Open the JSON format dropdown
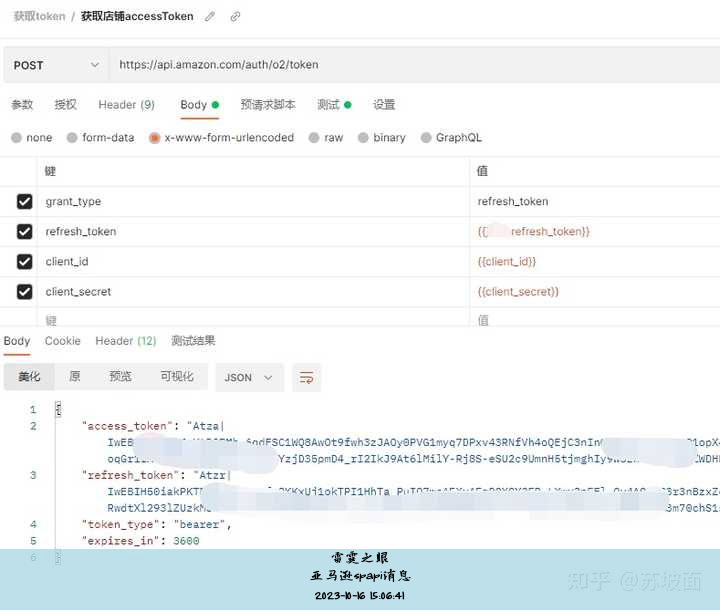 [x=249, y=377]
